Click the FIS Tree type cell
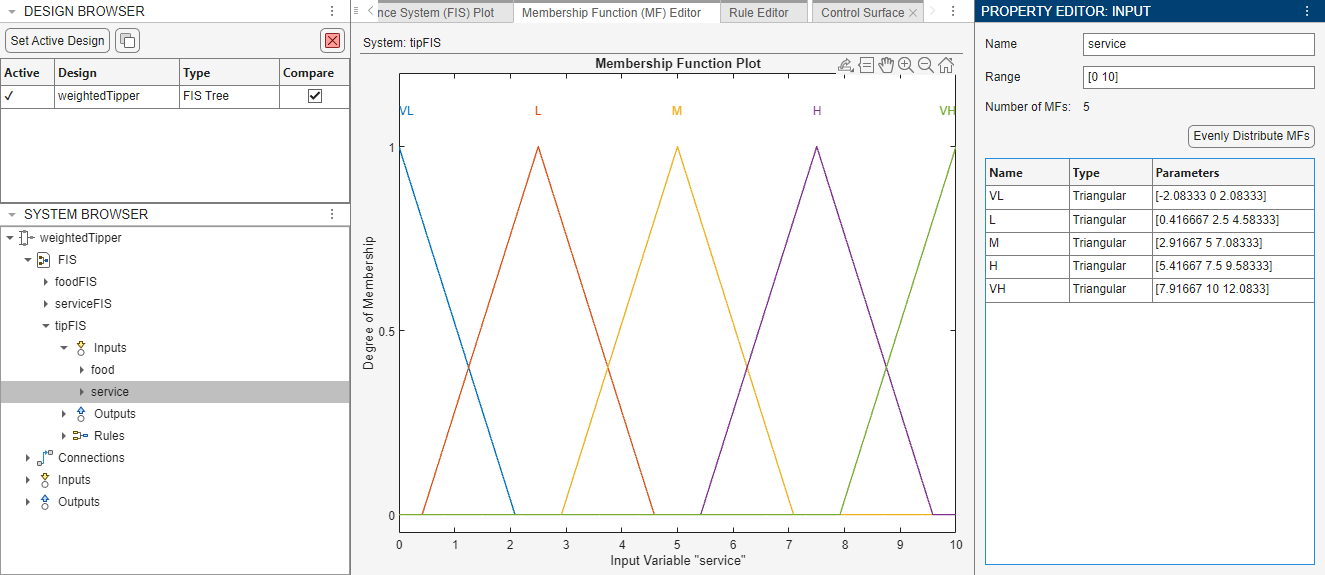The width and height of the screenshot is (1325, 575). 230,96
